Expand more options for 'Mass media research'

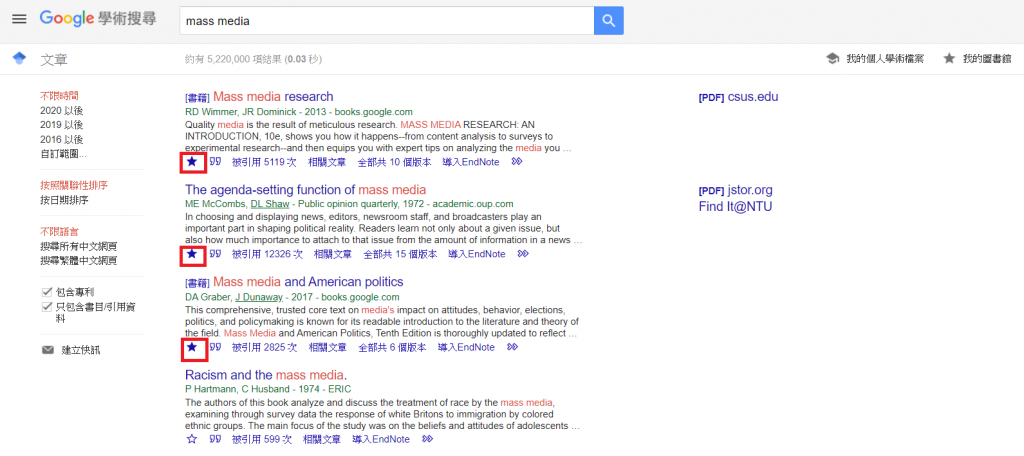click(x=517, y=162)
